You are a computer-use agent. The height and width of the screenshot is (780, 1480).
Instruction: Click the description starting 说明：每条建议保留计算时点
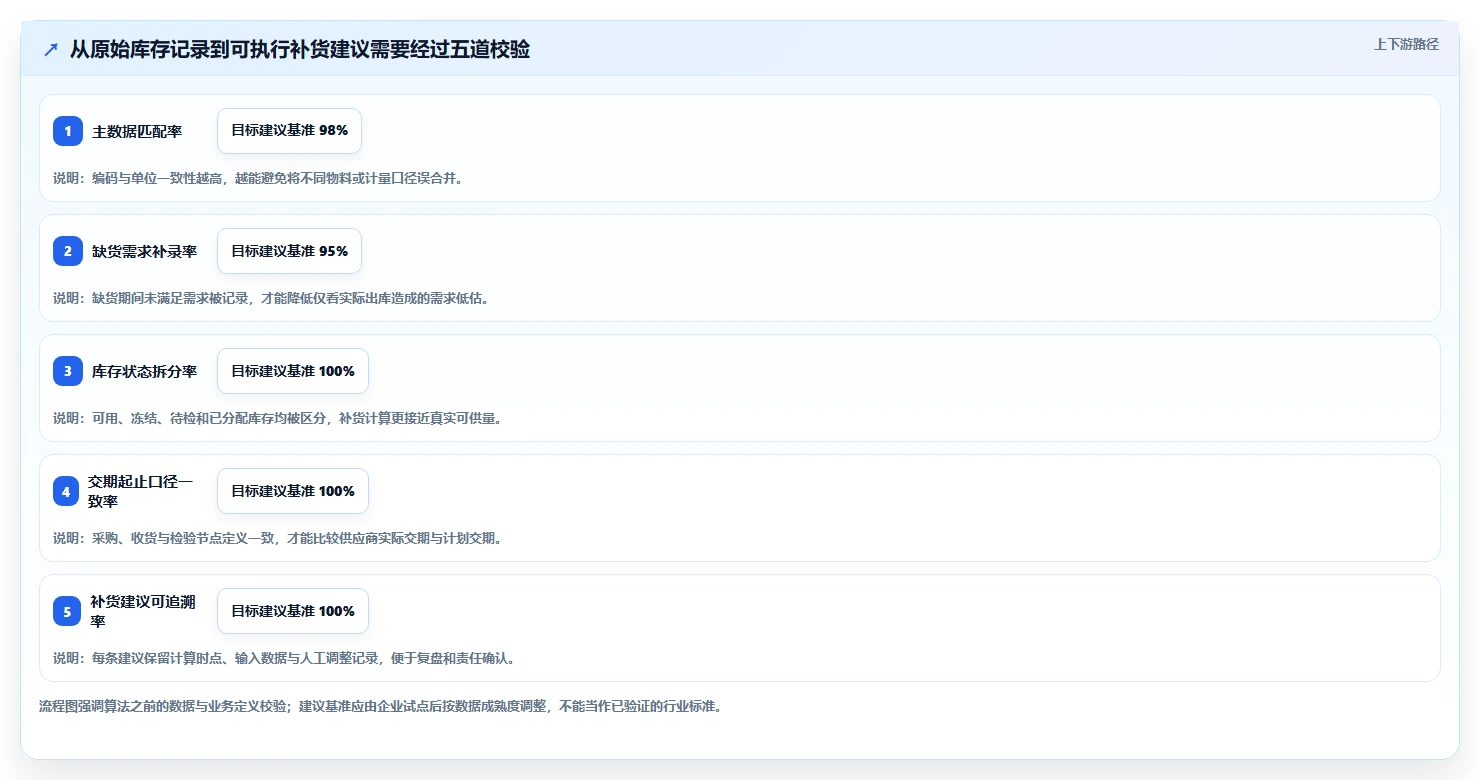[285, 658]
